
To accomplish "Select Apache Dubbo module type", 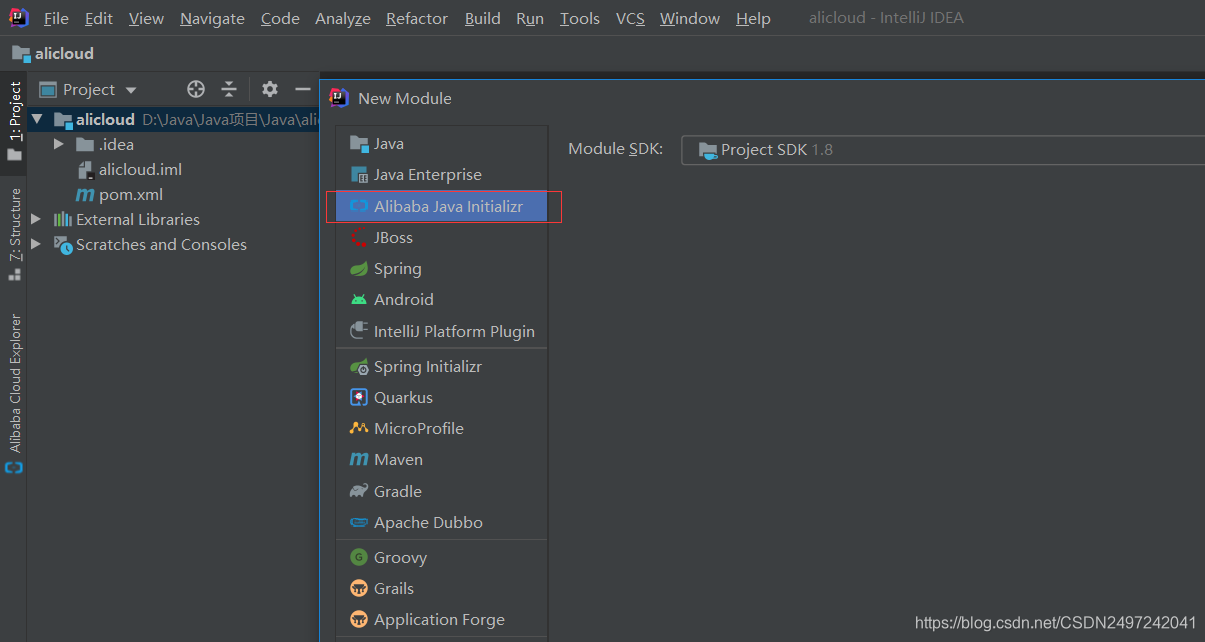I will click(441, 522).
